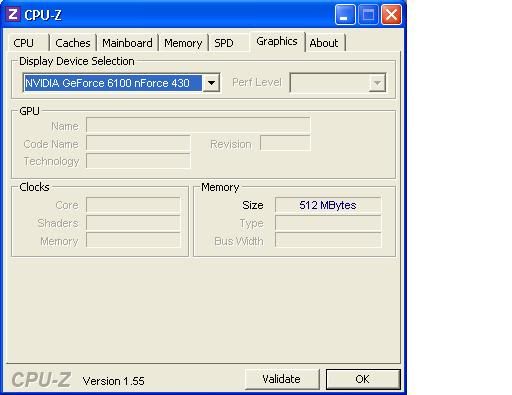Minimize the CPU-Z window
This screenshot has height=395, width=512.
[345, 15]
